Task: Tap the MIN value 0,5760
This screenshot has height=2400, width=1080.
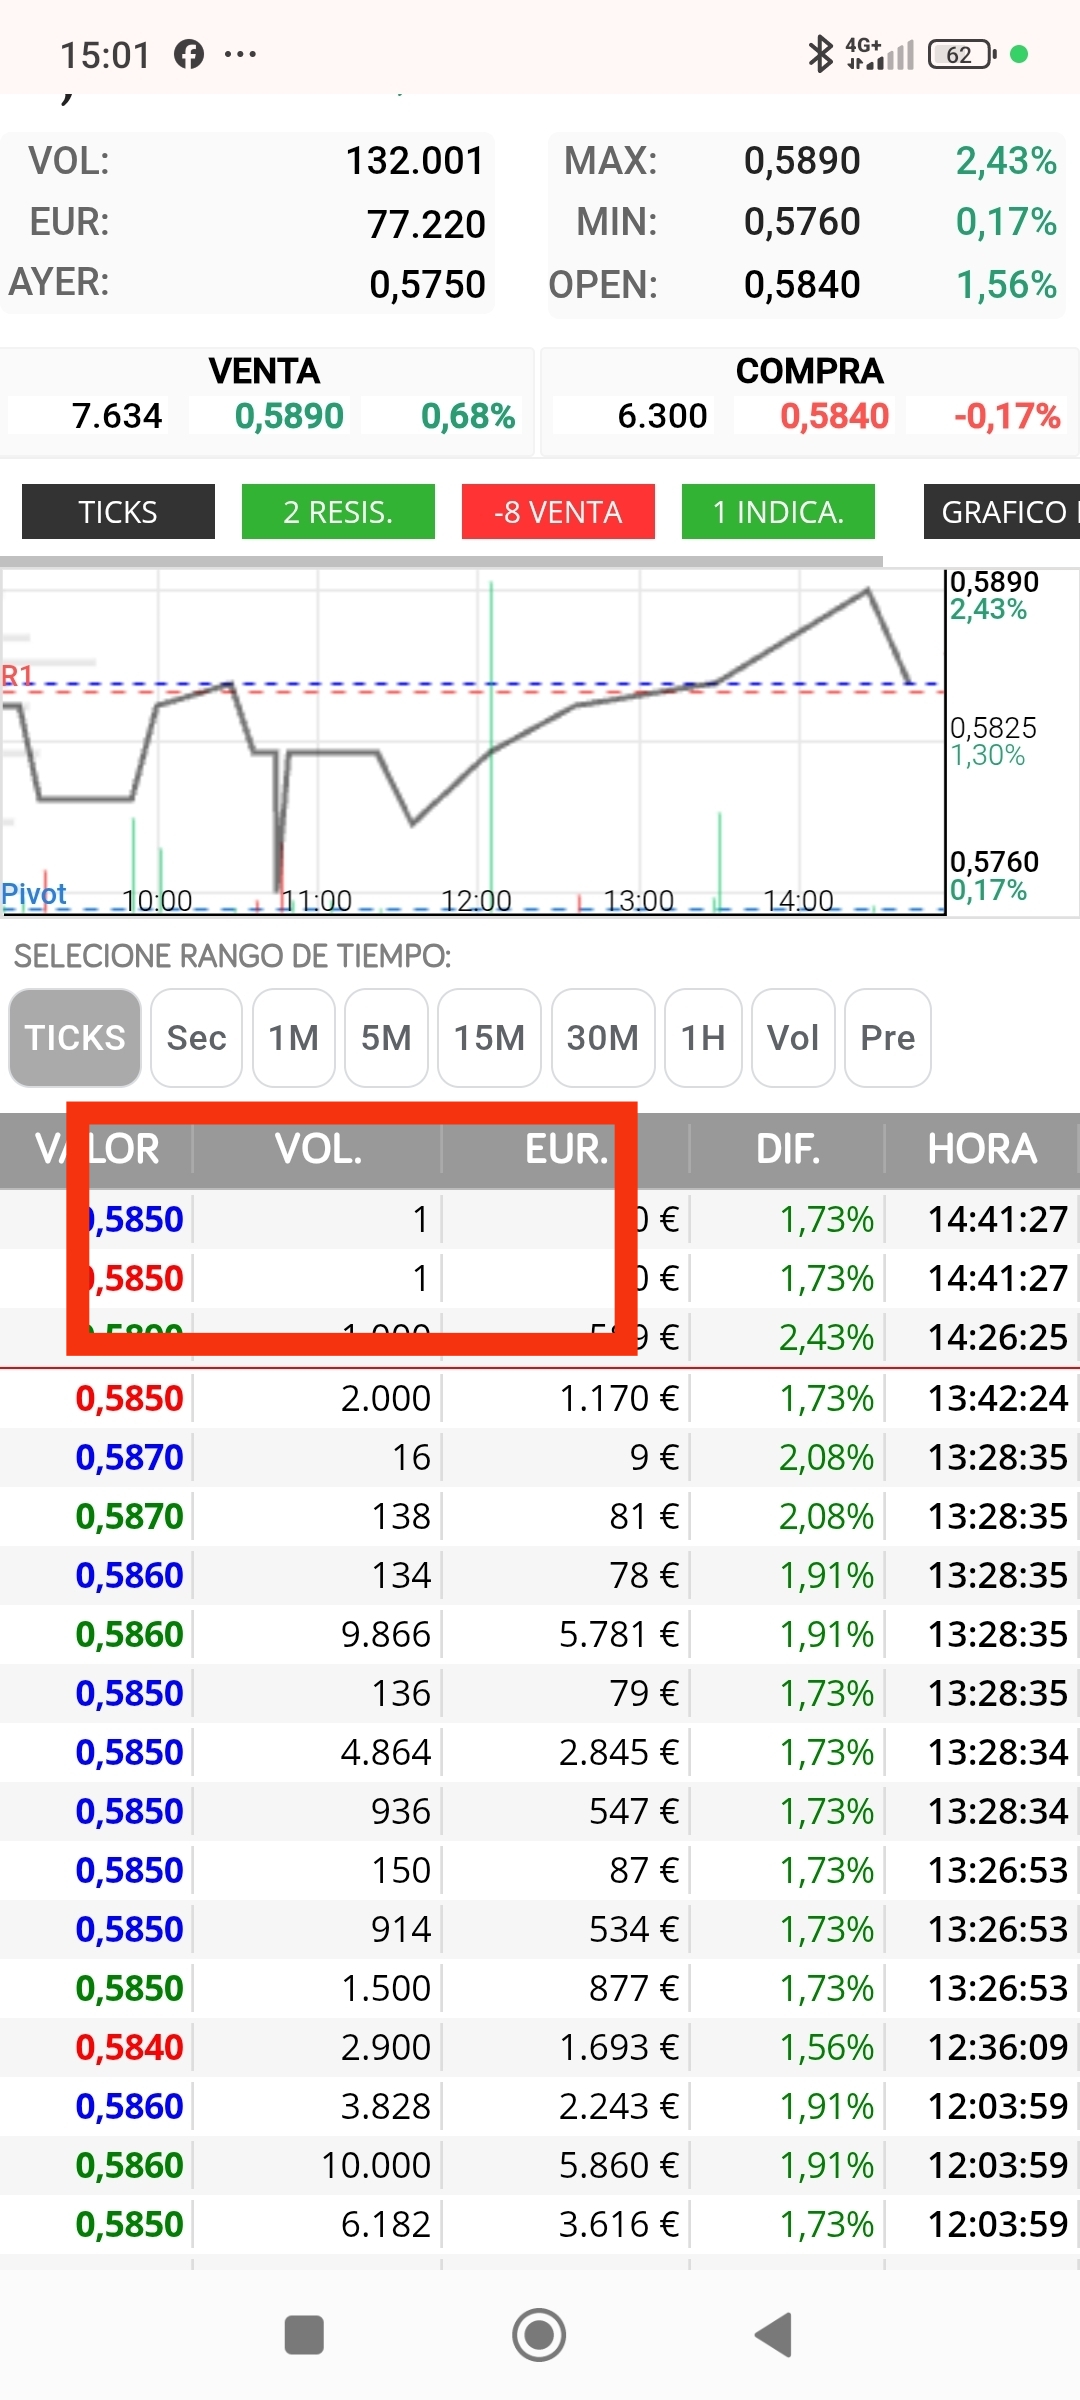Action: [802, 222]
